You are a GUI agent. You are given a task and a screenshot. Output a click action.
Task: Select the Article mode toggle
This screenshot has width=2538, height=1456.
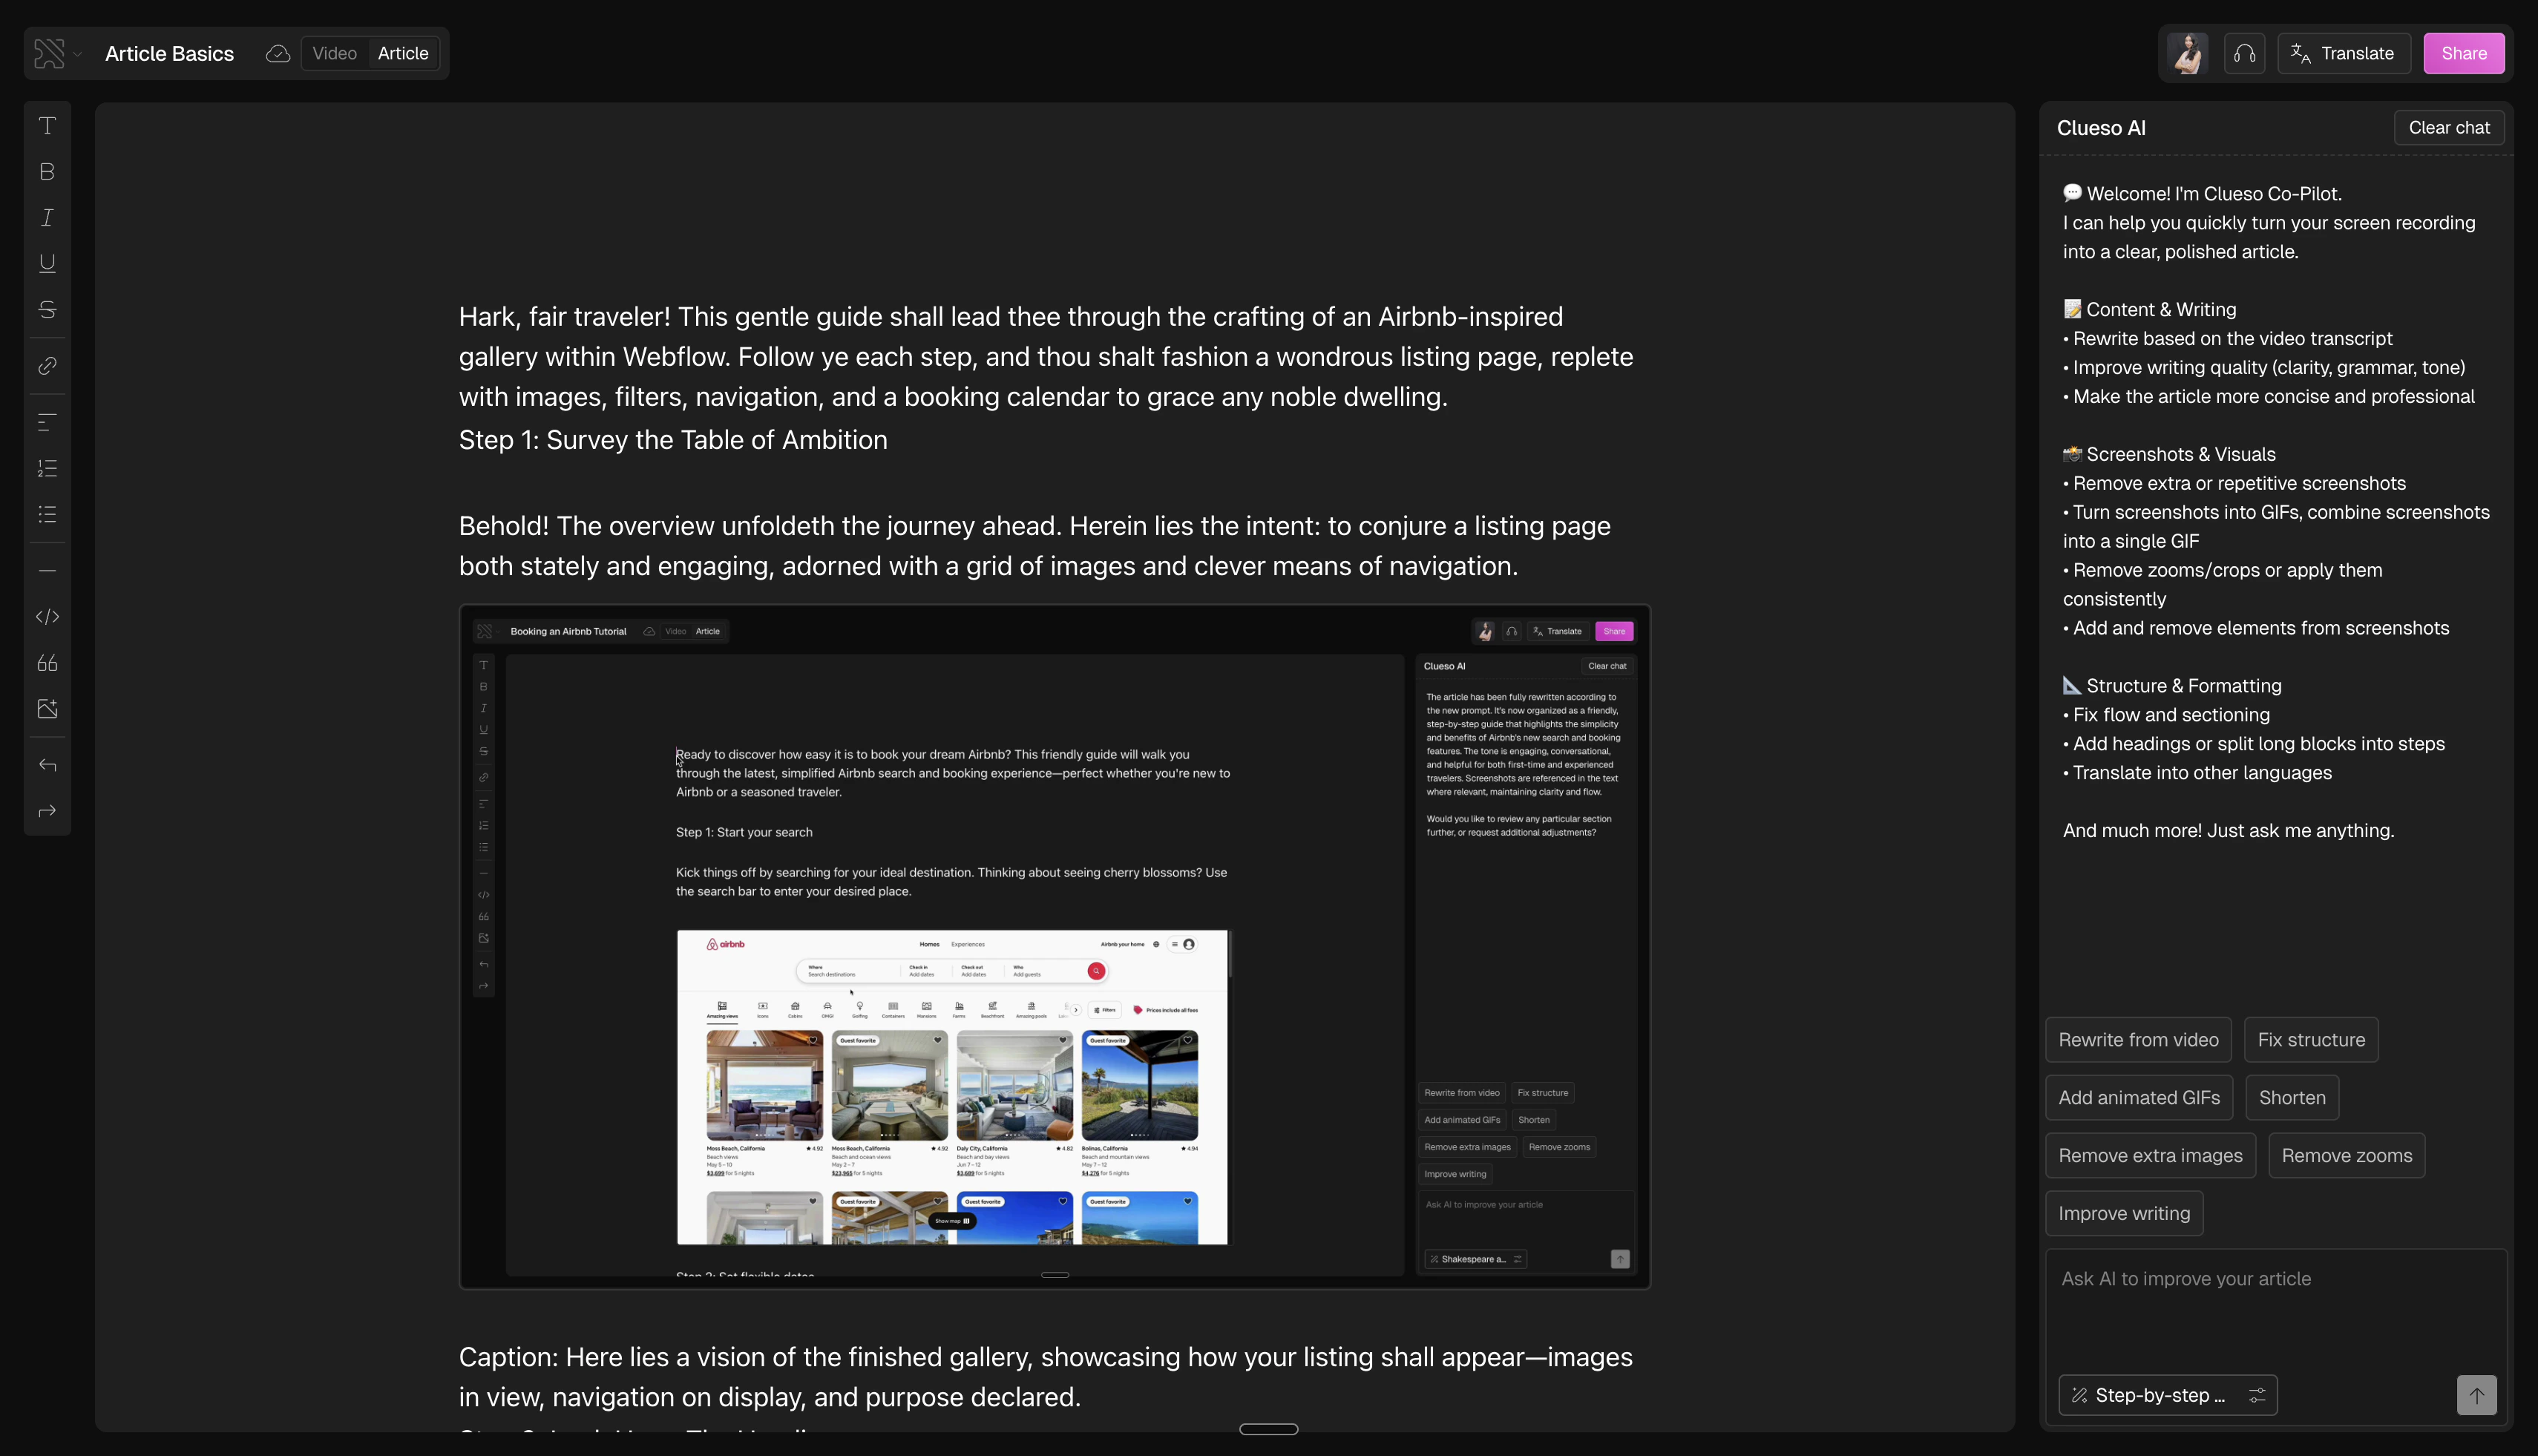(403, 54)
